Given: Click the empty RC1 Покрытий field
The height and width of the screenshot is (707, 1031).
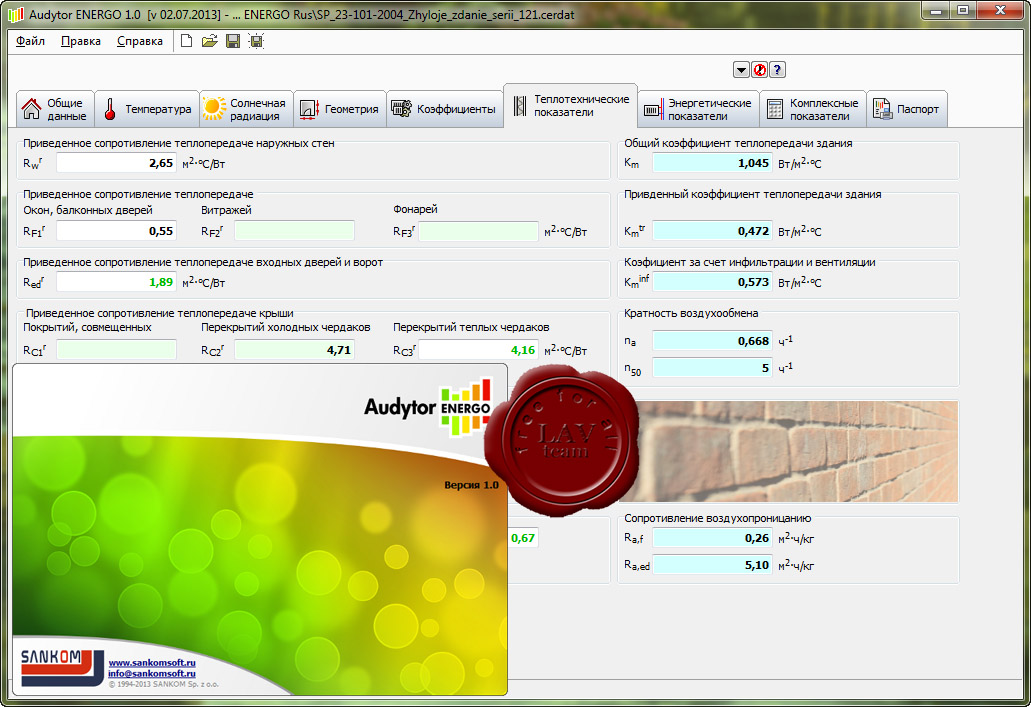Looking at the screenshot, I should pyautogui.click(x=116, y=350).
